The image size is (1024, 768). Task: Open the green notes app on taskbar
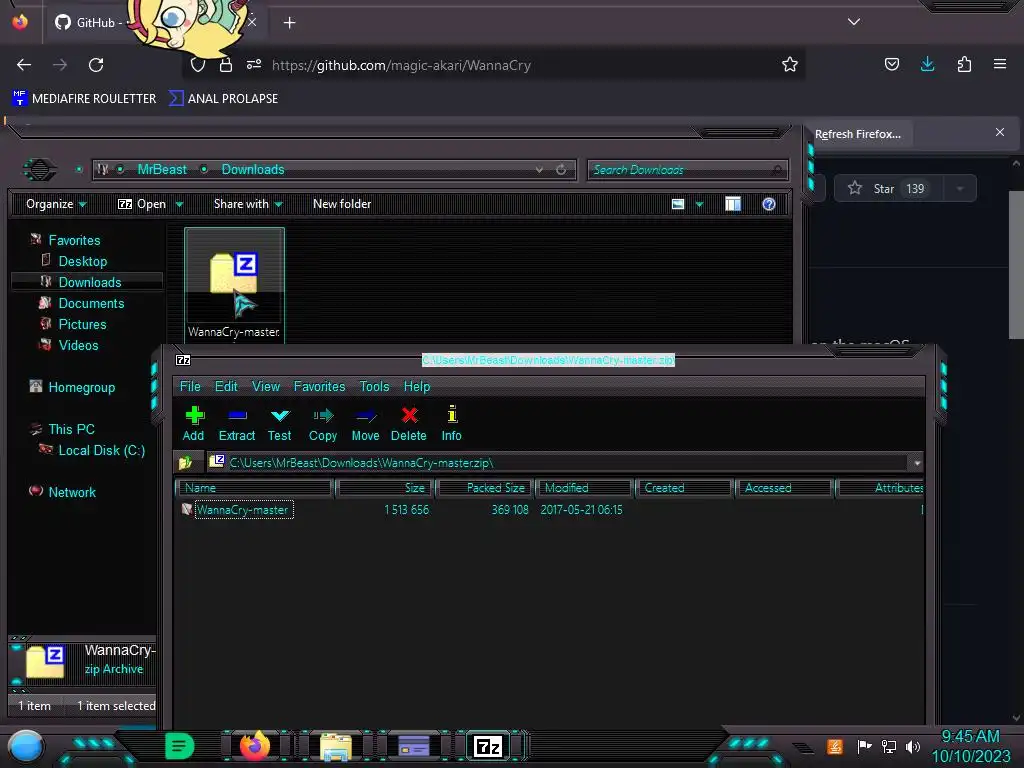click(180, 745)
